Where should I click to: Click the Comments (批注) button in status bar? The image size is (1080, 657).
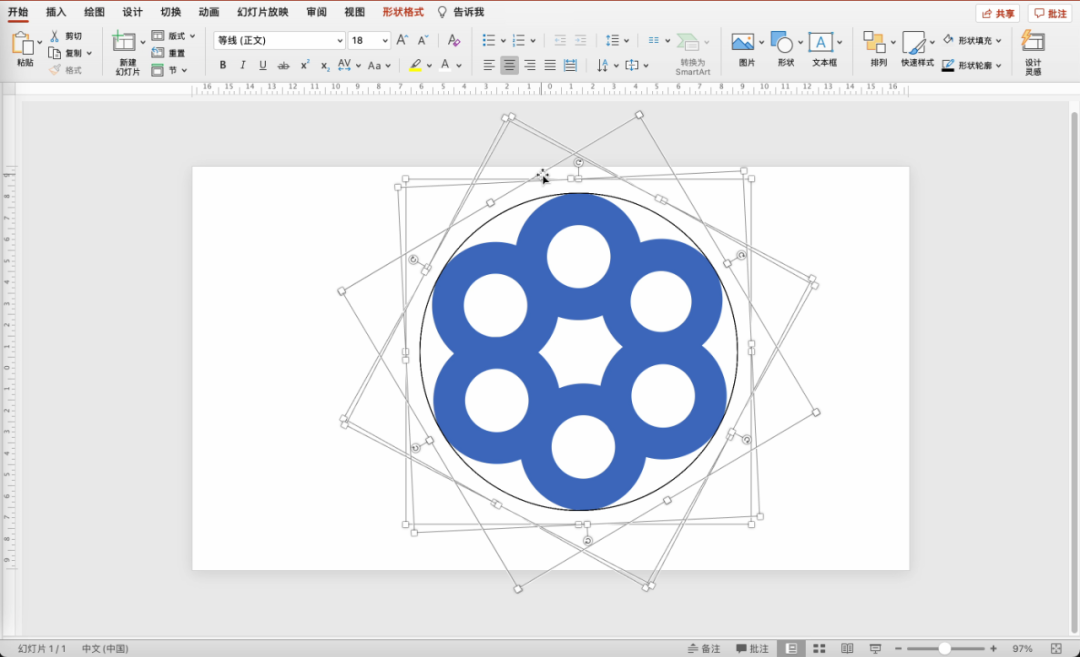click(x=752, y=648)
